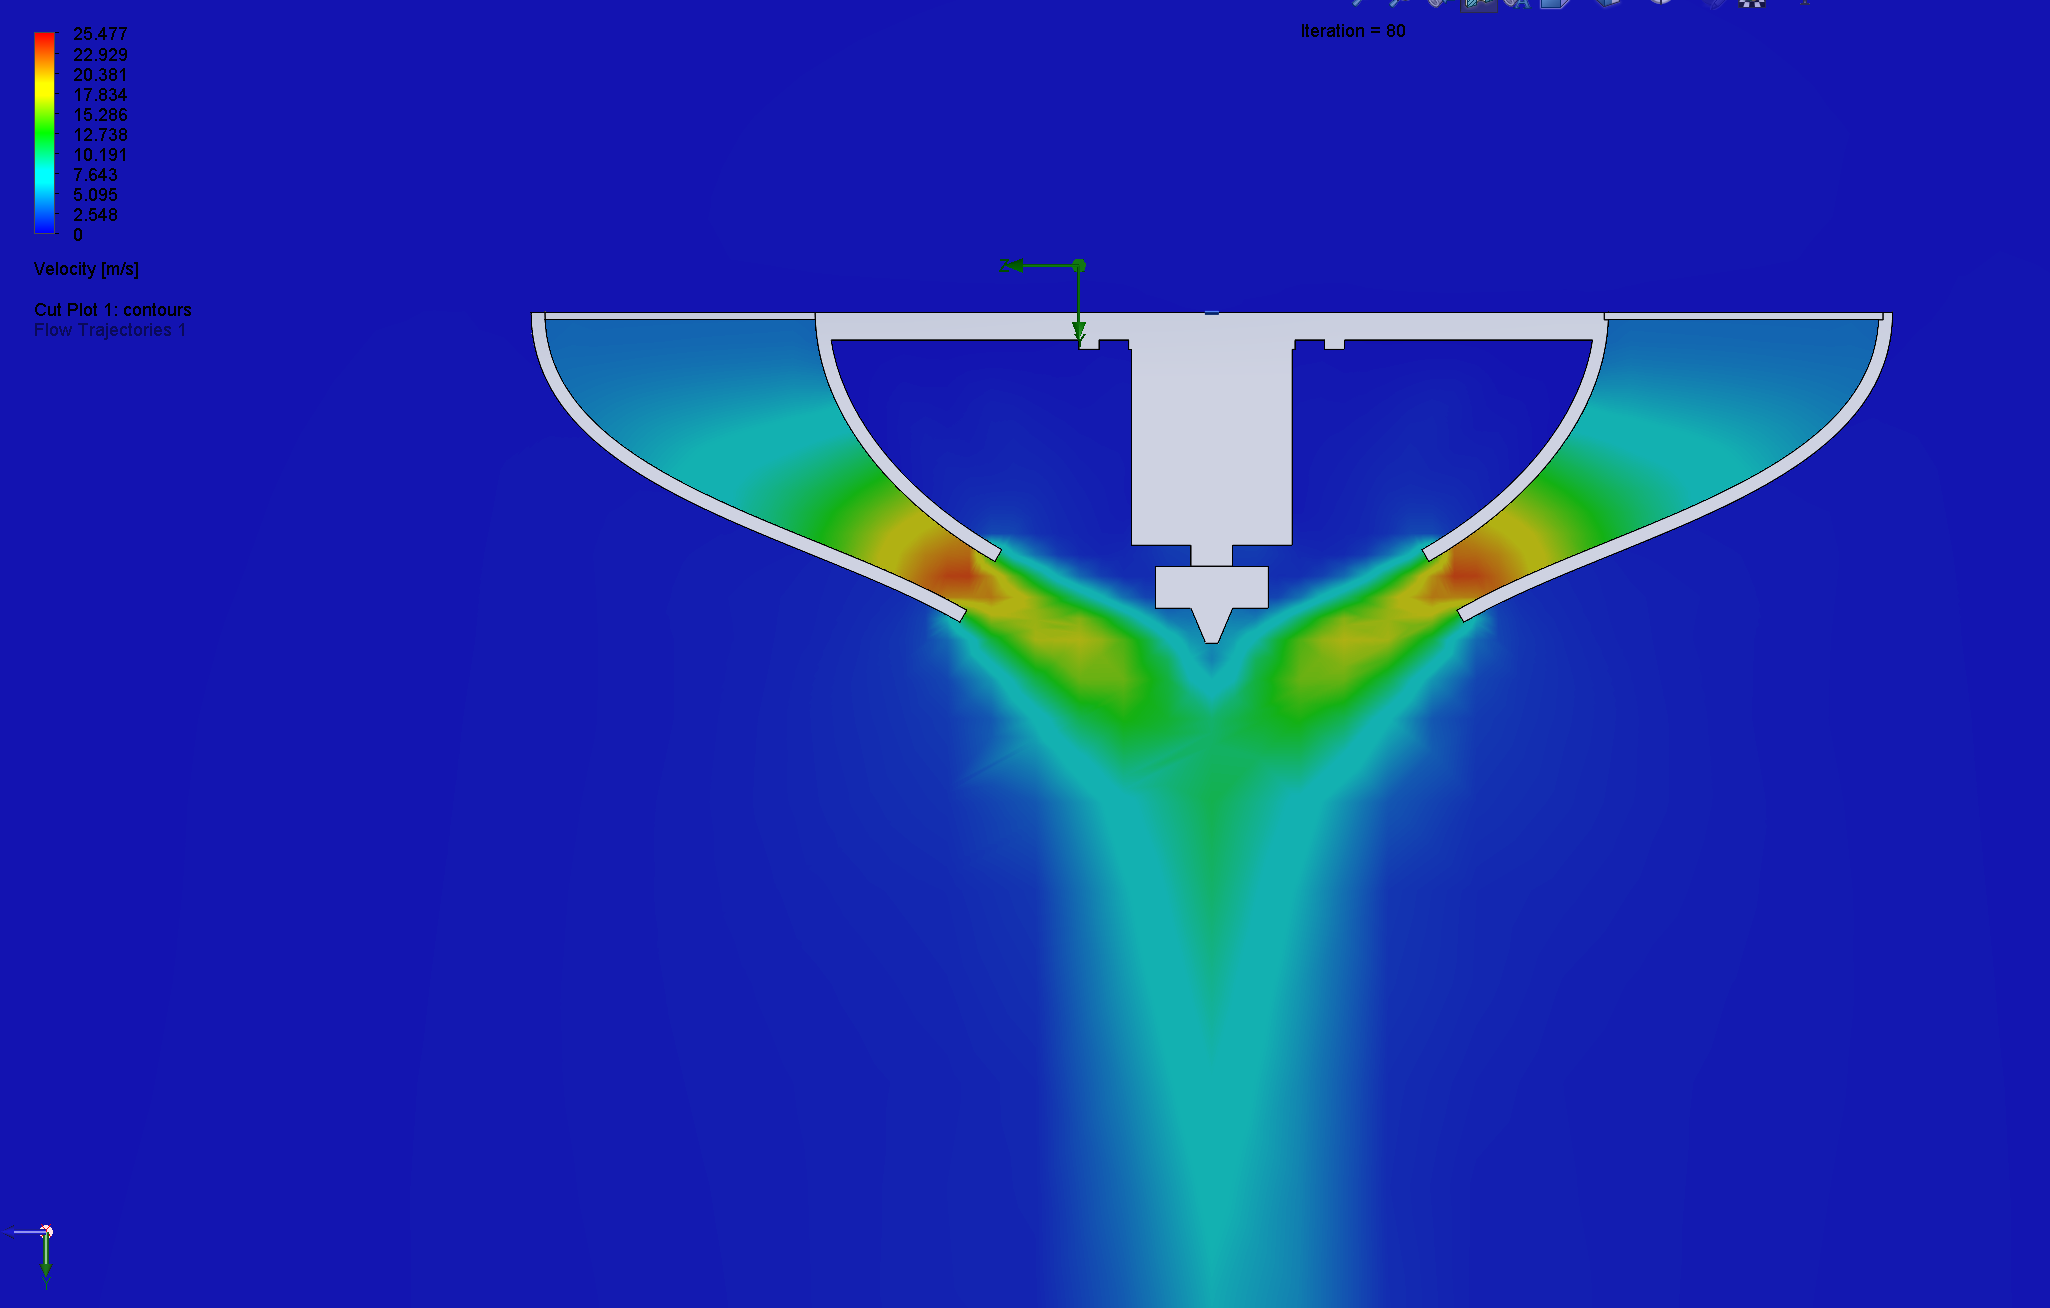Screen dimensions: 2050x1308
Task: Click the legend value 12.738
Action: click(100, 135)
